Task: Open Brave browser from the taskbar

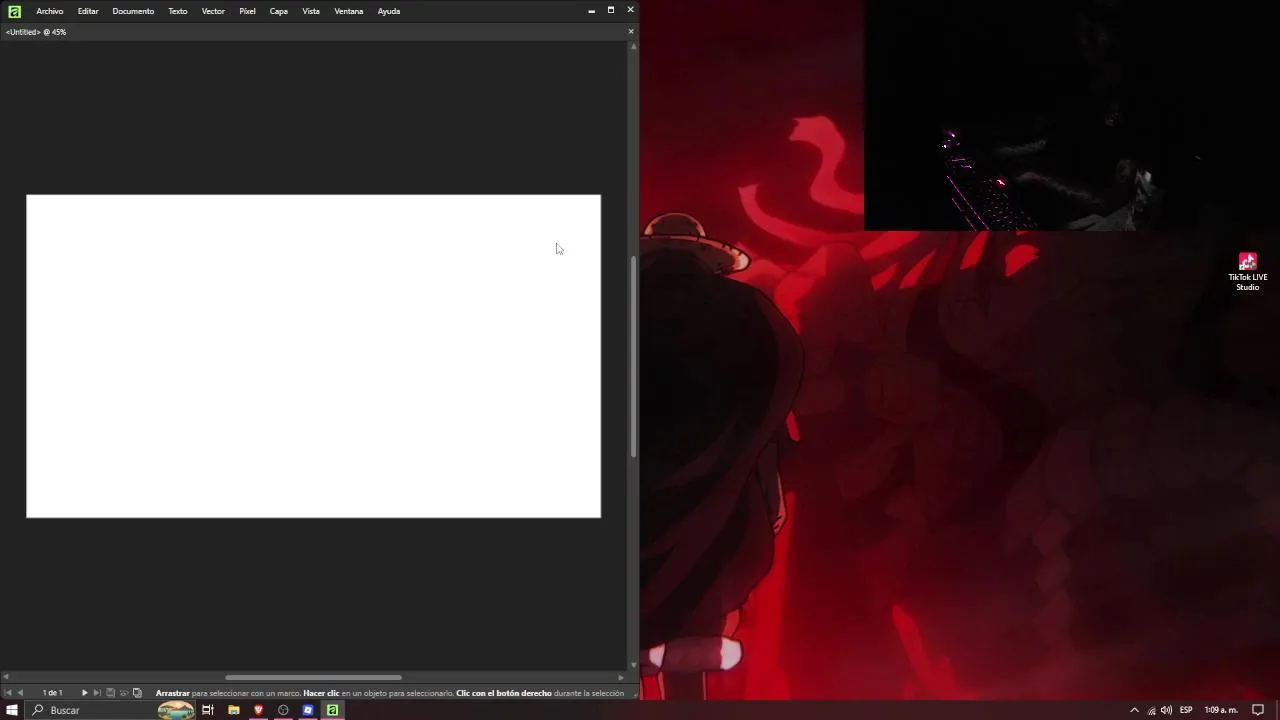Action: coord(258,710)
